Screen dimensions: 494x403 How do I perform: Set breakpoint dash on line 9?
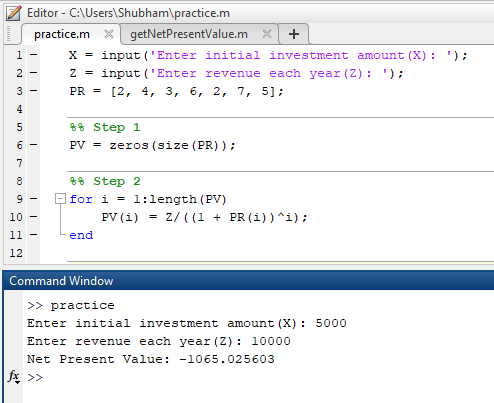click(x=34, y=199)
